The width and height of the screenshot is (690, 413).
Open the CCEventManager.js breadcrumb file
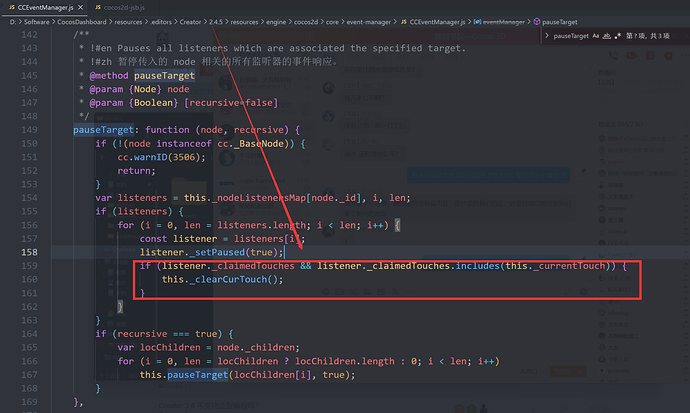tap(437, 22)
